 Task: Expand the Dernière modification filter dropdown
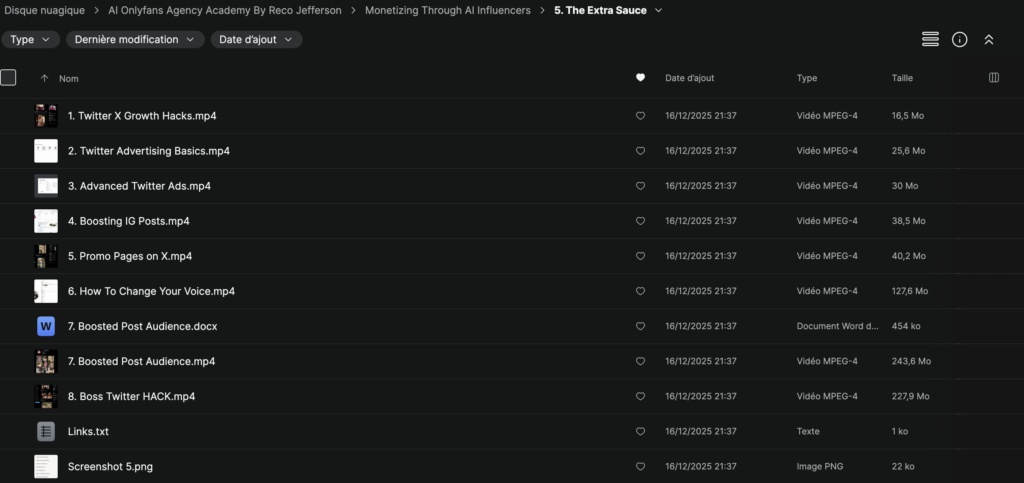tap(135, 40)
